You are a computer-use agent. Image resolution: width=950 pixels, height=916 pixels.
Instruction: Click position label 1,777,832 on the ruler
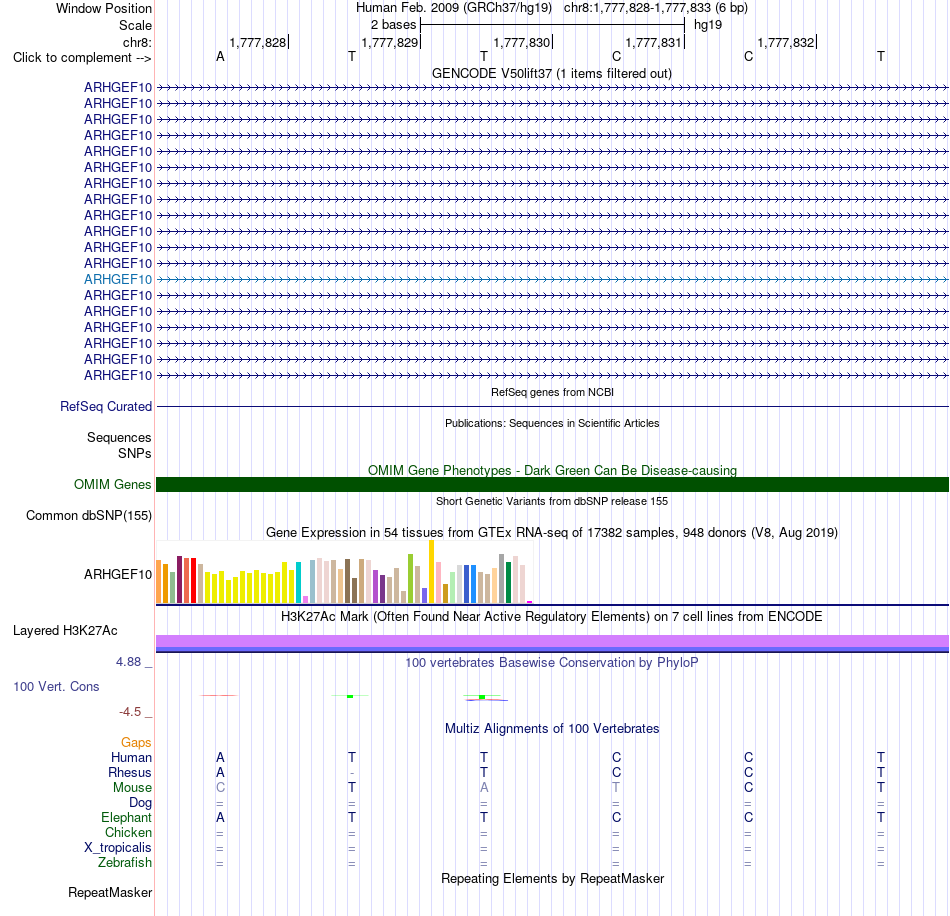786,42
